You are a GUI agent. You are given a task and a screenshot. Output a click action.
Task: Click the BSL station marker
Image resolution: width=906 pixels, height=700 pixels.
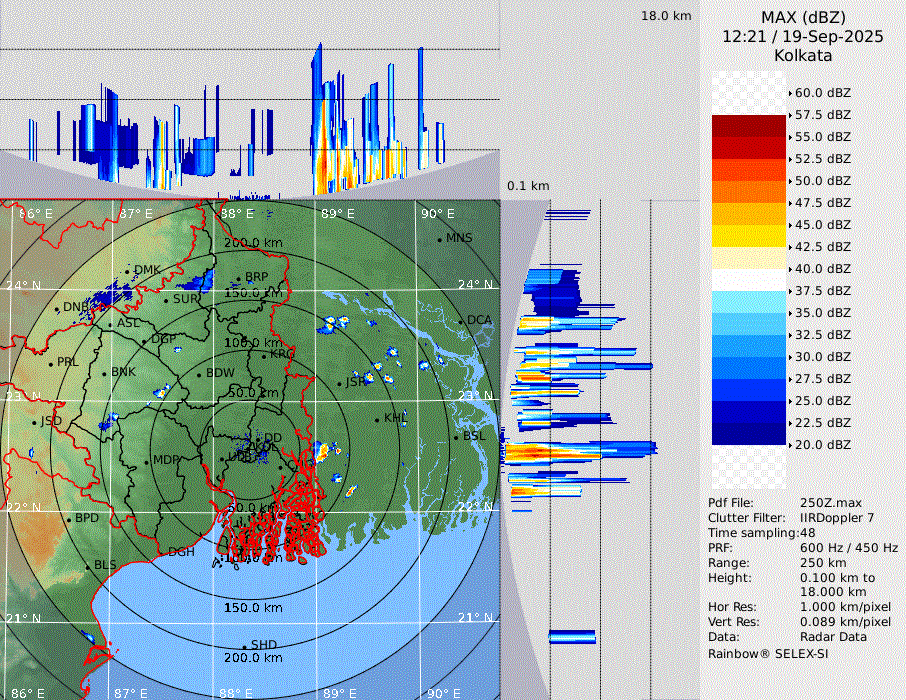(x=455, y=437)
